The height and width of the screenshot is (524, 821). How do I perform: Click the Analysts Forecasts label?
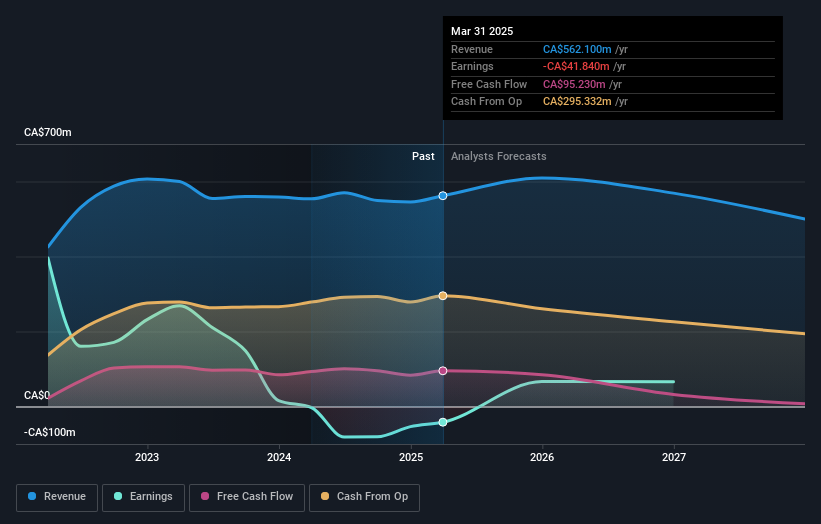click(x=498, y=156)
